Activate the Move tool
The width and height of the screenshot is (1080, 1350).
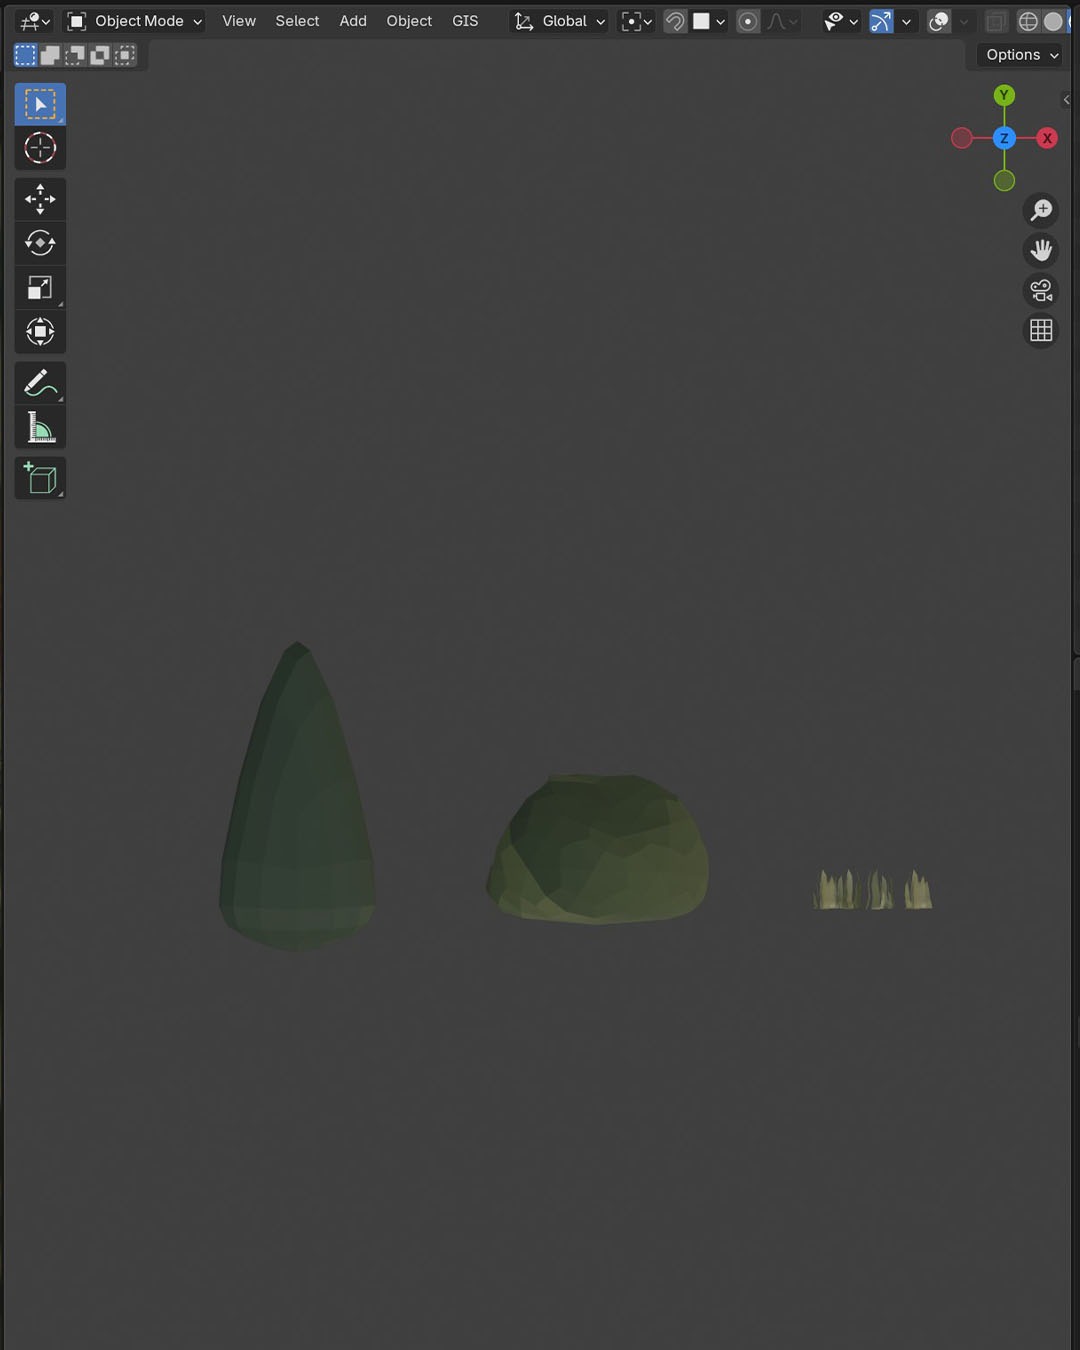pyautogui.click(x=40, y=199)
